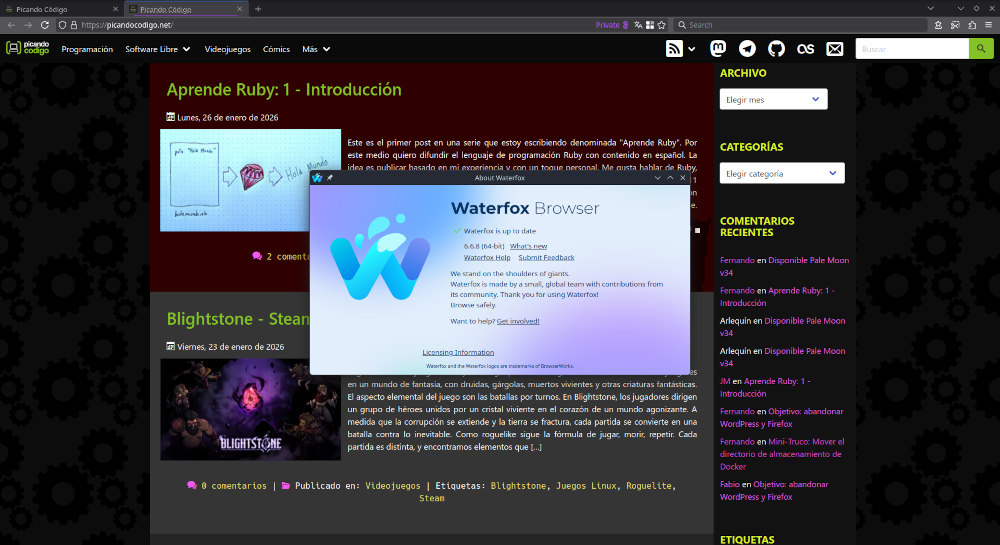Select the second Picando Código tab
This screenshot has width=1000, height=545.
point(185,9)
